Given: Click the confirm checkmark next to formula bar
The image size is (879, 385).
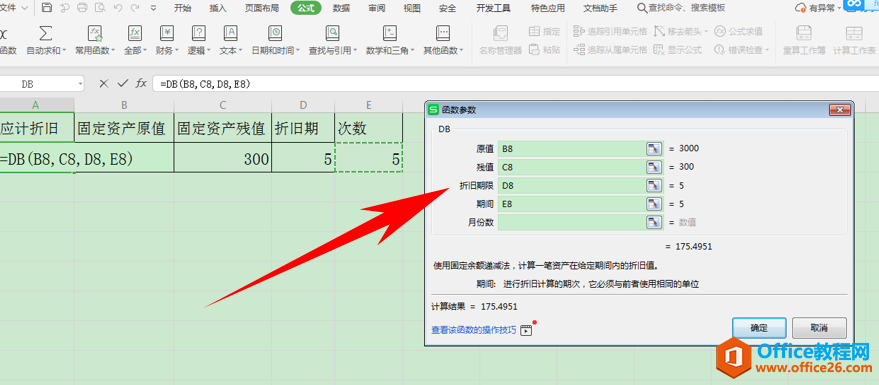Looking at the screenshot, I should 122,84.
